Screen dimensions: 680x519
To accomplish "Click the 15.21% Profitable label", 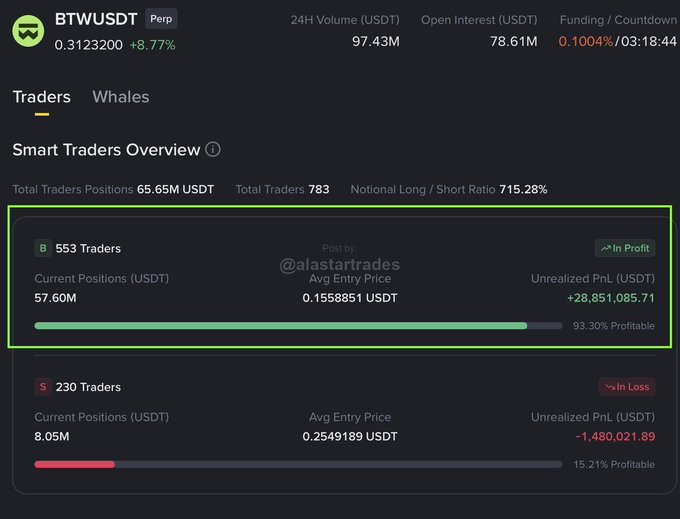I will (x=614, y=464).
